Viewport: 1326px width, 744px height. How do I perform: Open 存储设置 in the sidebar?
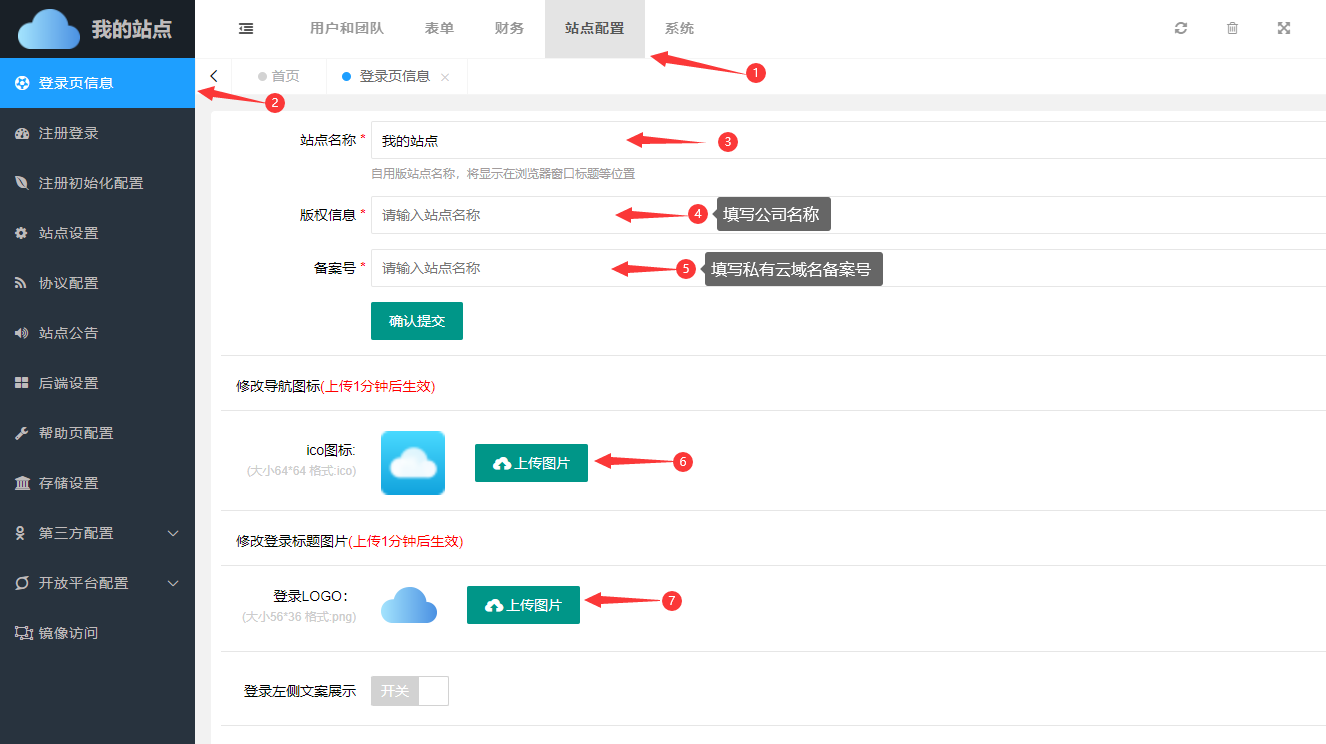click(68, 483)
